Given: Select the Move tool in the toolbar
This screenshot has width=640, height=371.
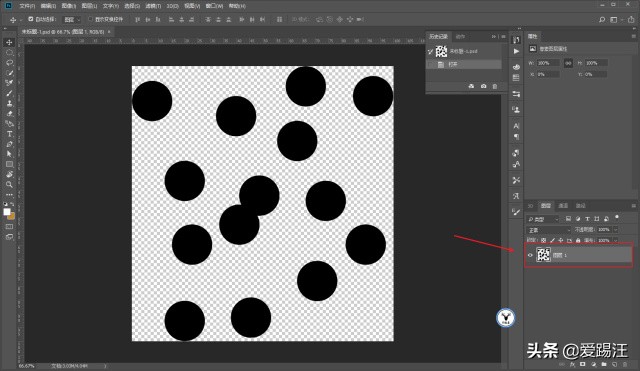Looking at the screenshot, I should (9, 42).
